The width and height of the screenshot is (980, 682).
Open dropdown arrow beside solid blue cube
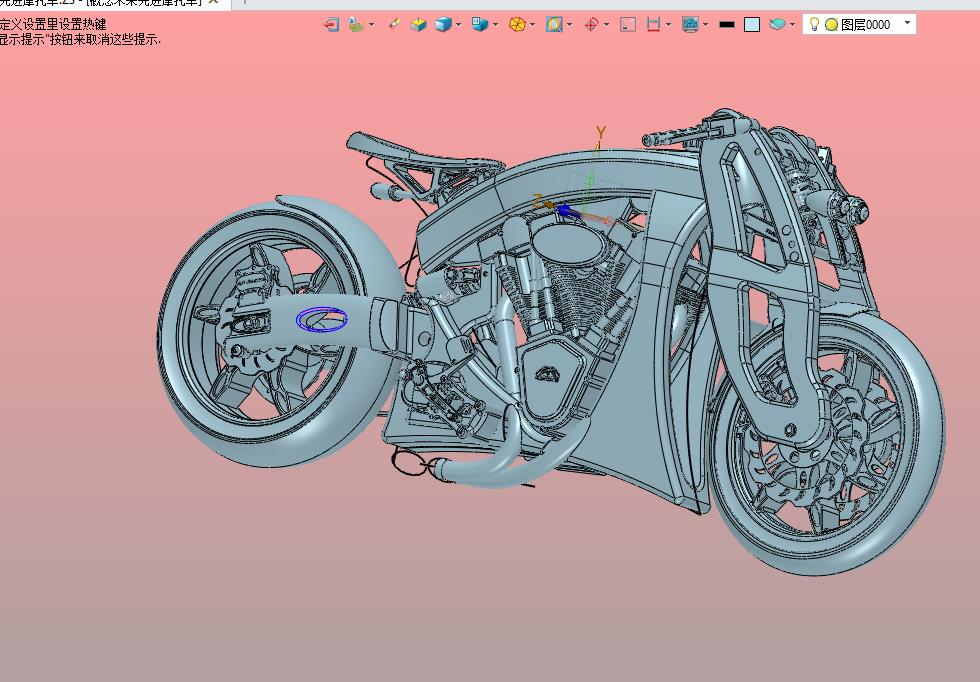click(x=458, y=25)
